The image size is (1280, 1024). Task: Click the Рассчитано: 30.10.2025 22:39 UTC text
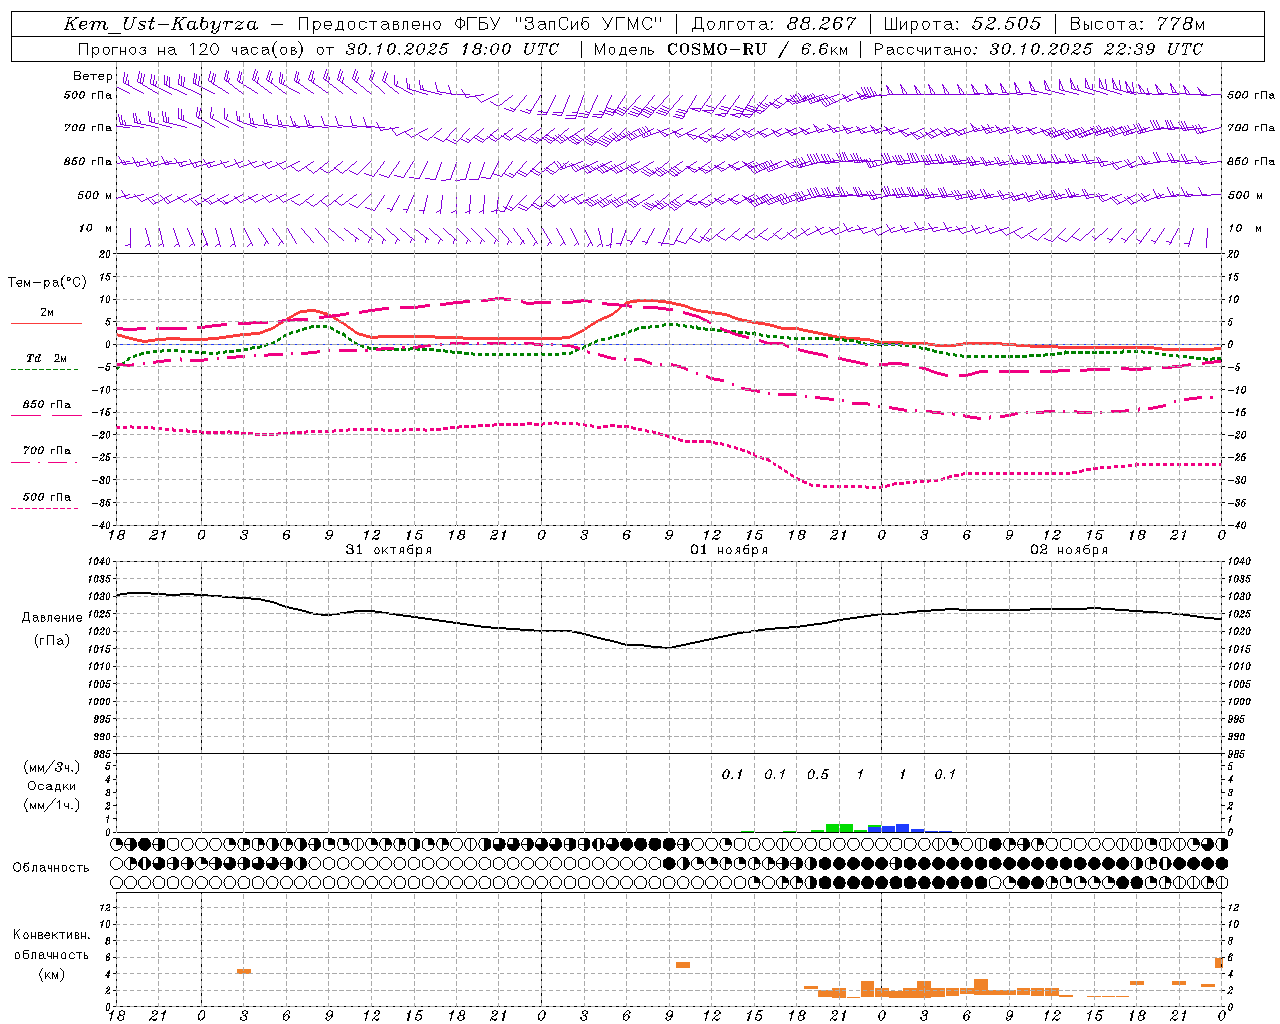point(1038,49)
